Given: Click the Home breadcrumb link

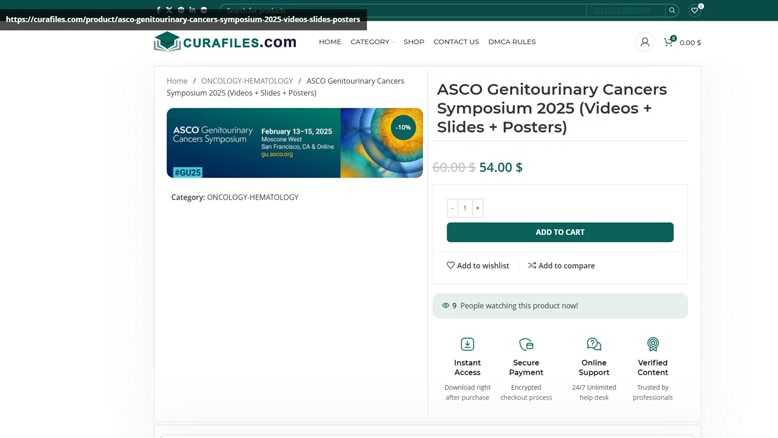Looking at the screenshot, I should coord(177,81).
